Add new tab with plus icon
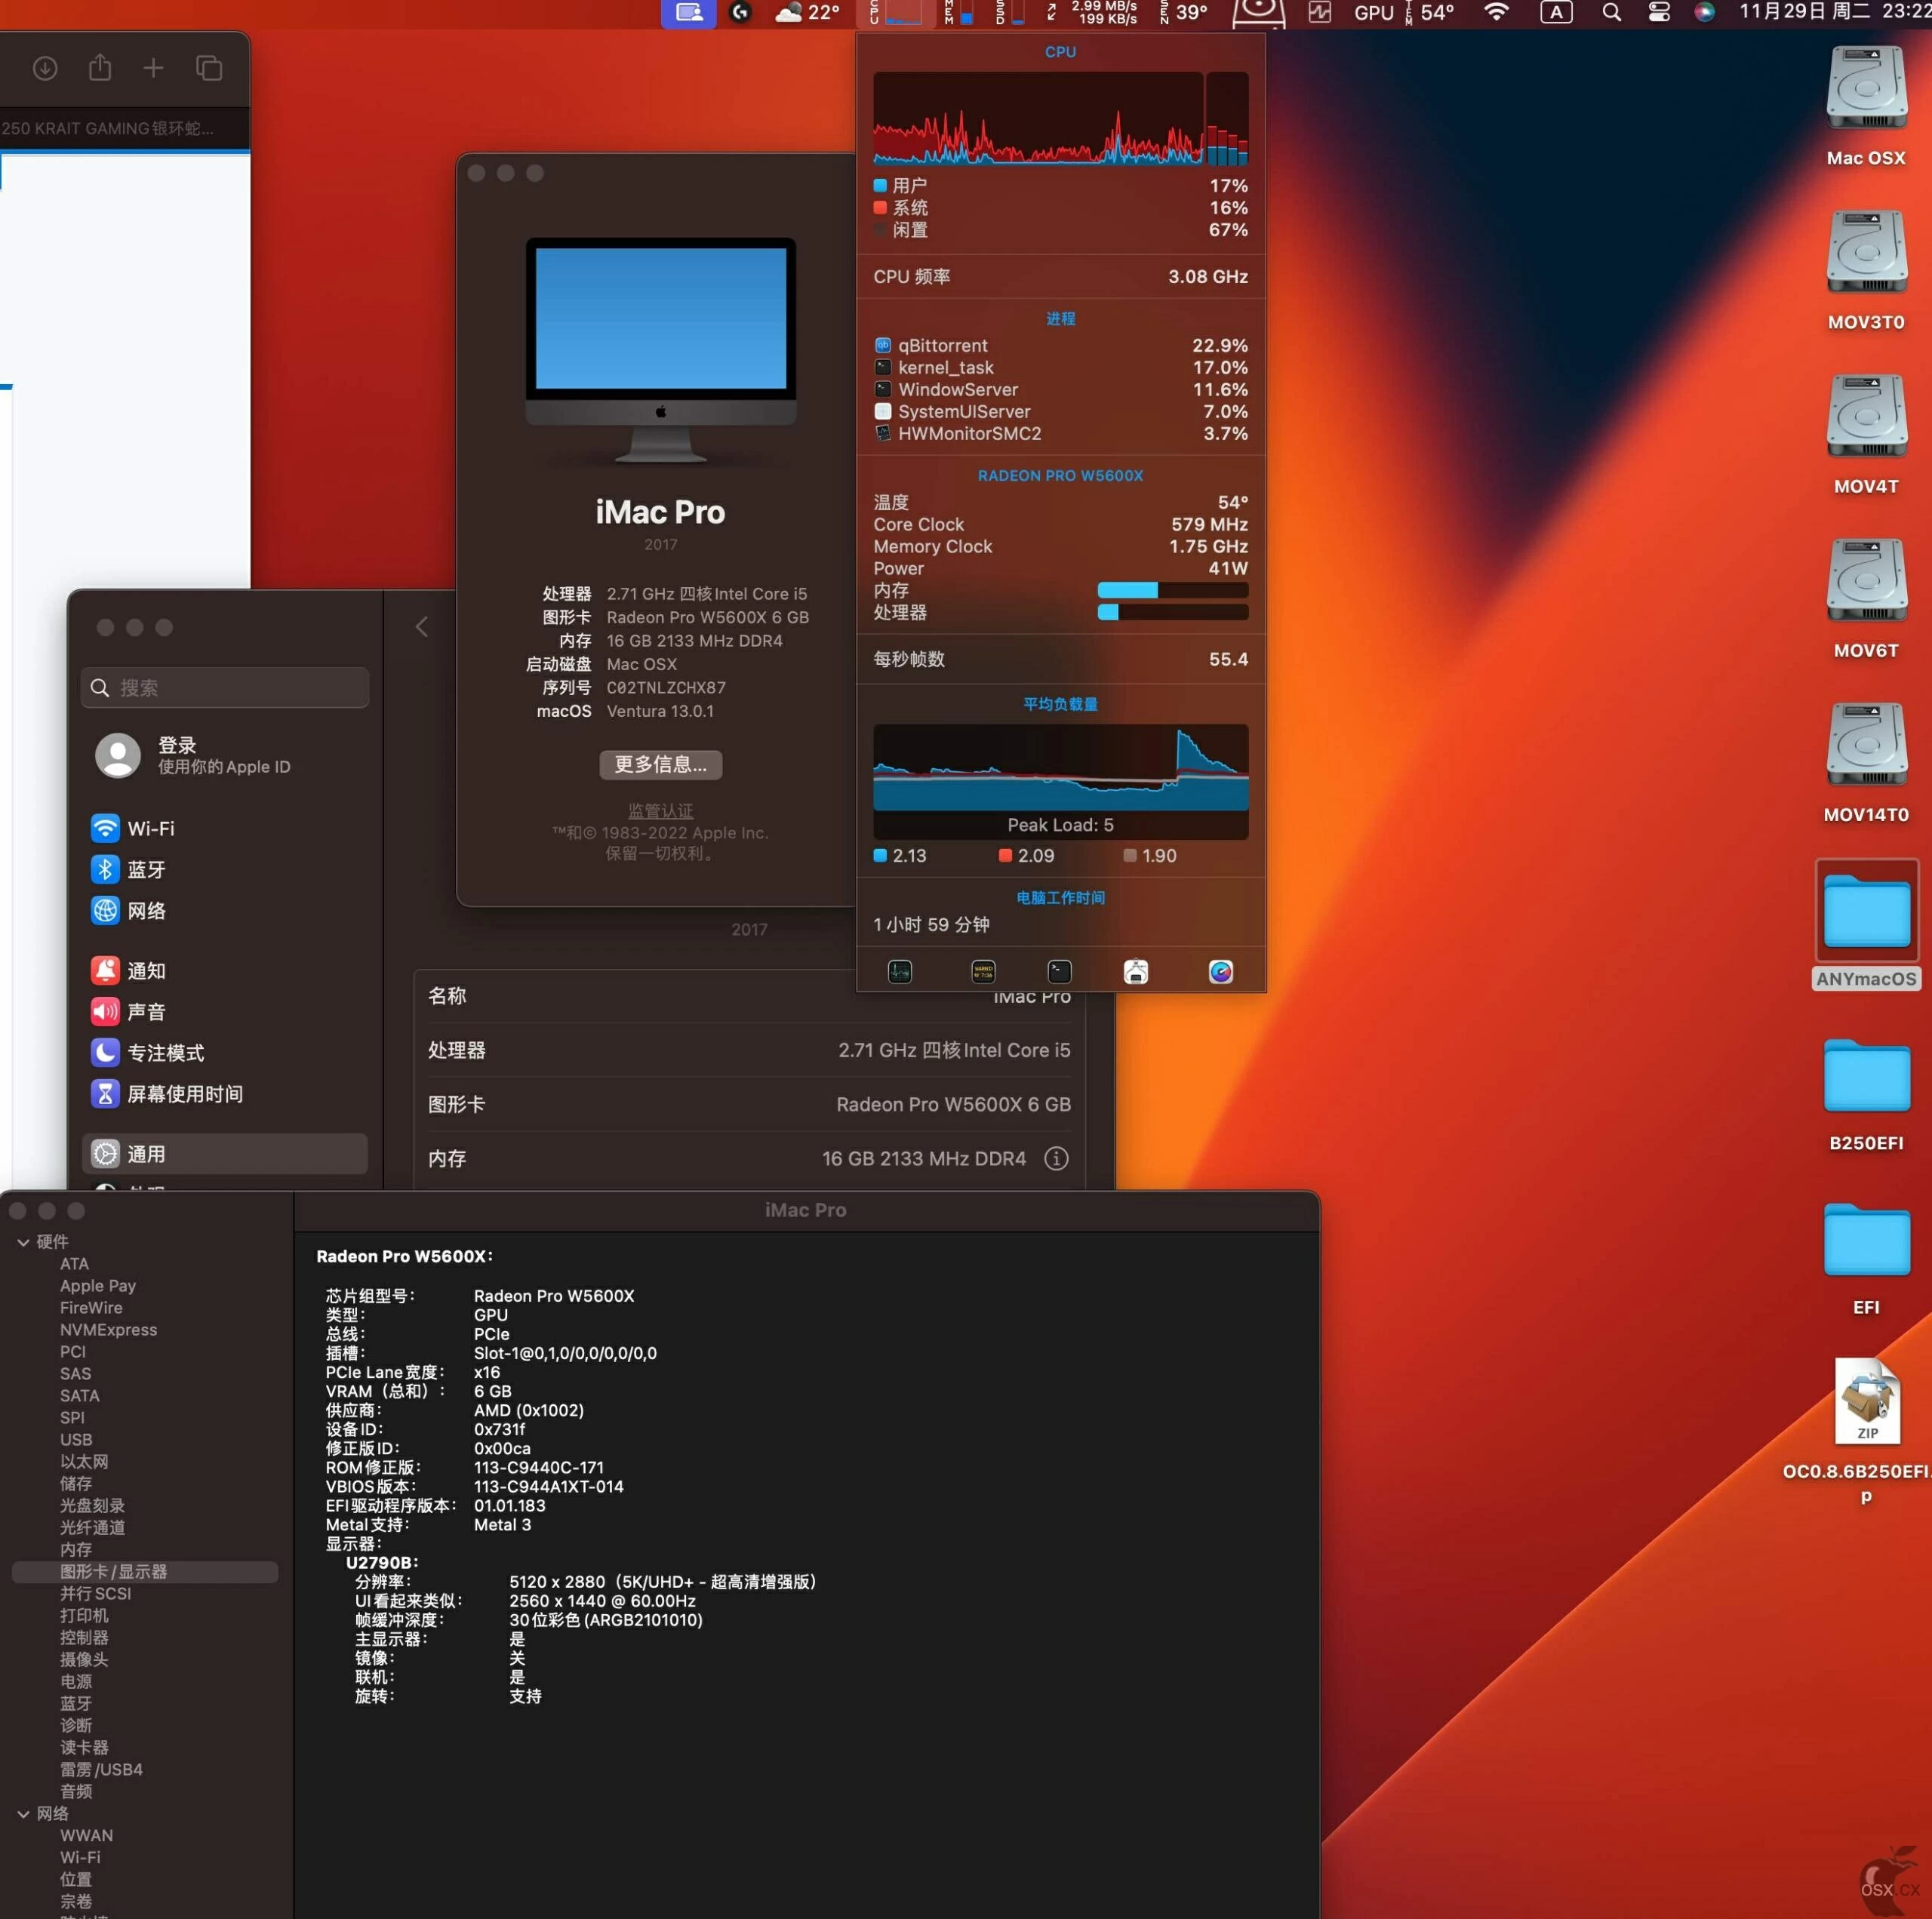This screenshot has width=1932, height=1919. coord(153,68)
